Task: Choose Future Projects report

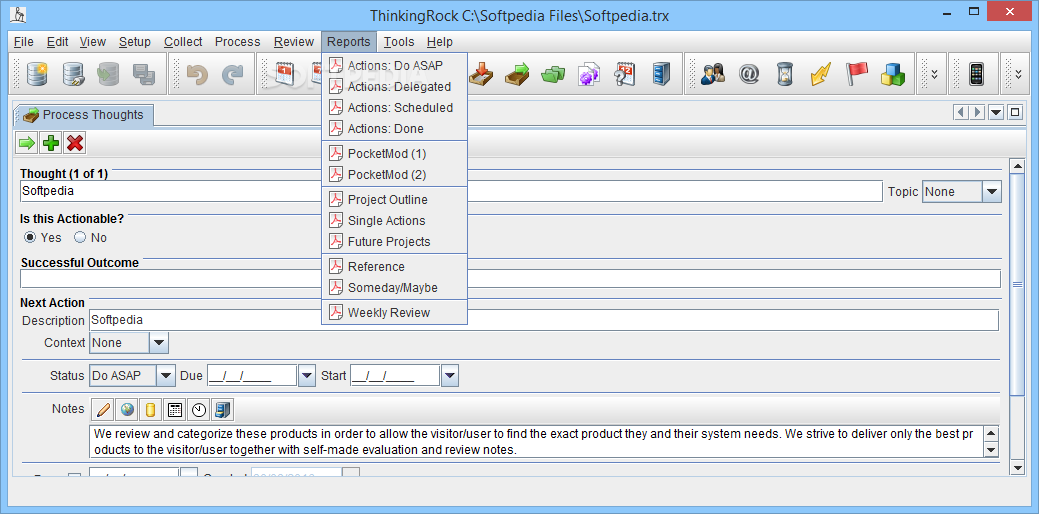Action: click(394, 242)
